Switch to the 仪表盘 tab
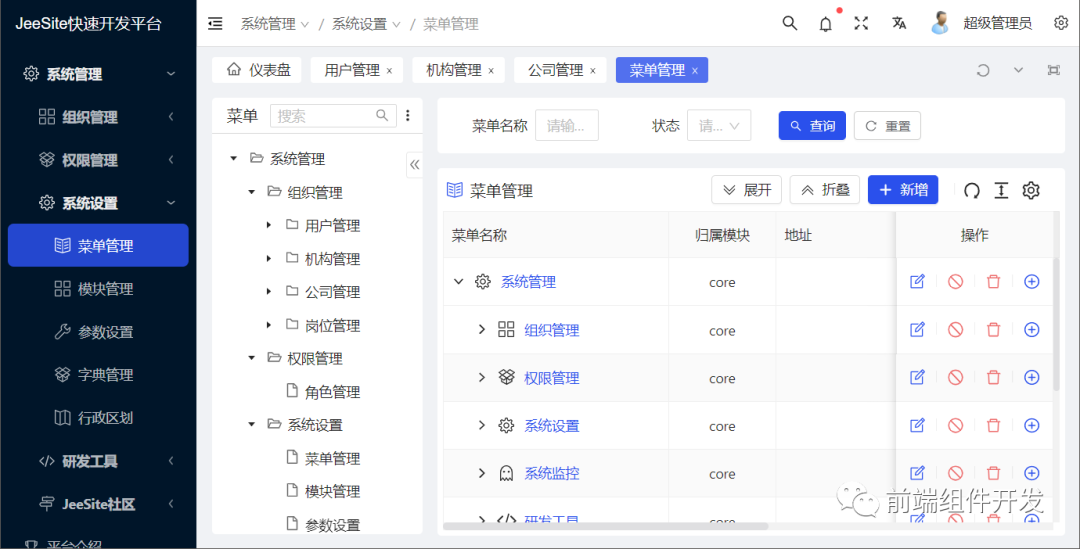This screenshot has height=549, width=1080. [259, 70]
